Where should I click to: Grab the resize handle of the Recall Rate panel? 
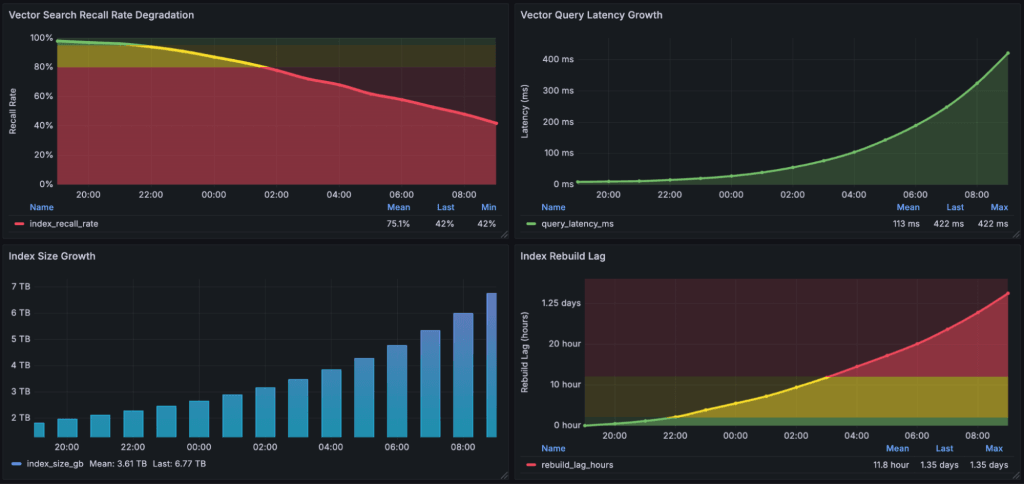[x=504, y=234]
